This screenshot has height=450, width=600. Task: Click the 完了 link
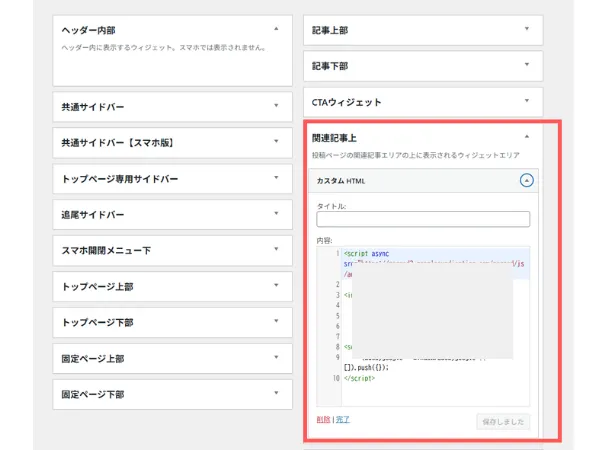click(x=344, y=421)
